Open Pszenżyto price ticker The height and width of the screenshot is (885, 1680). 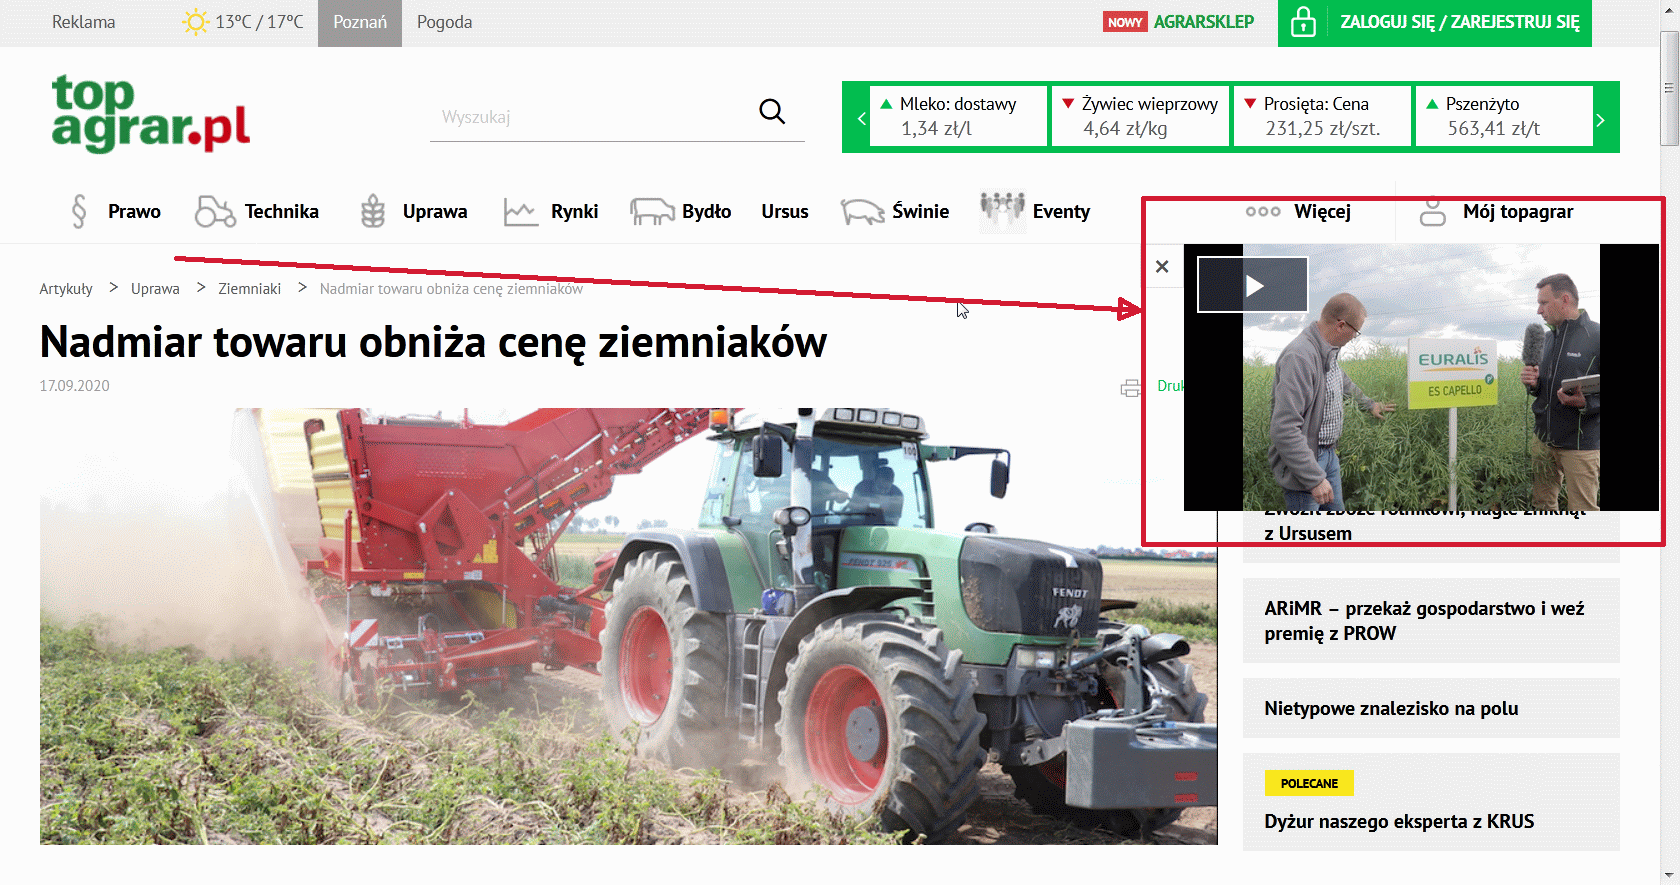point(1504,117)
